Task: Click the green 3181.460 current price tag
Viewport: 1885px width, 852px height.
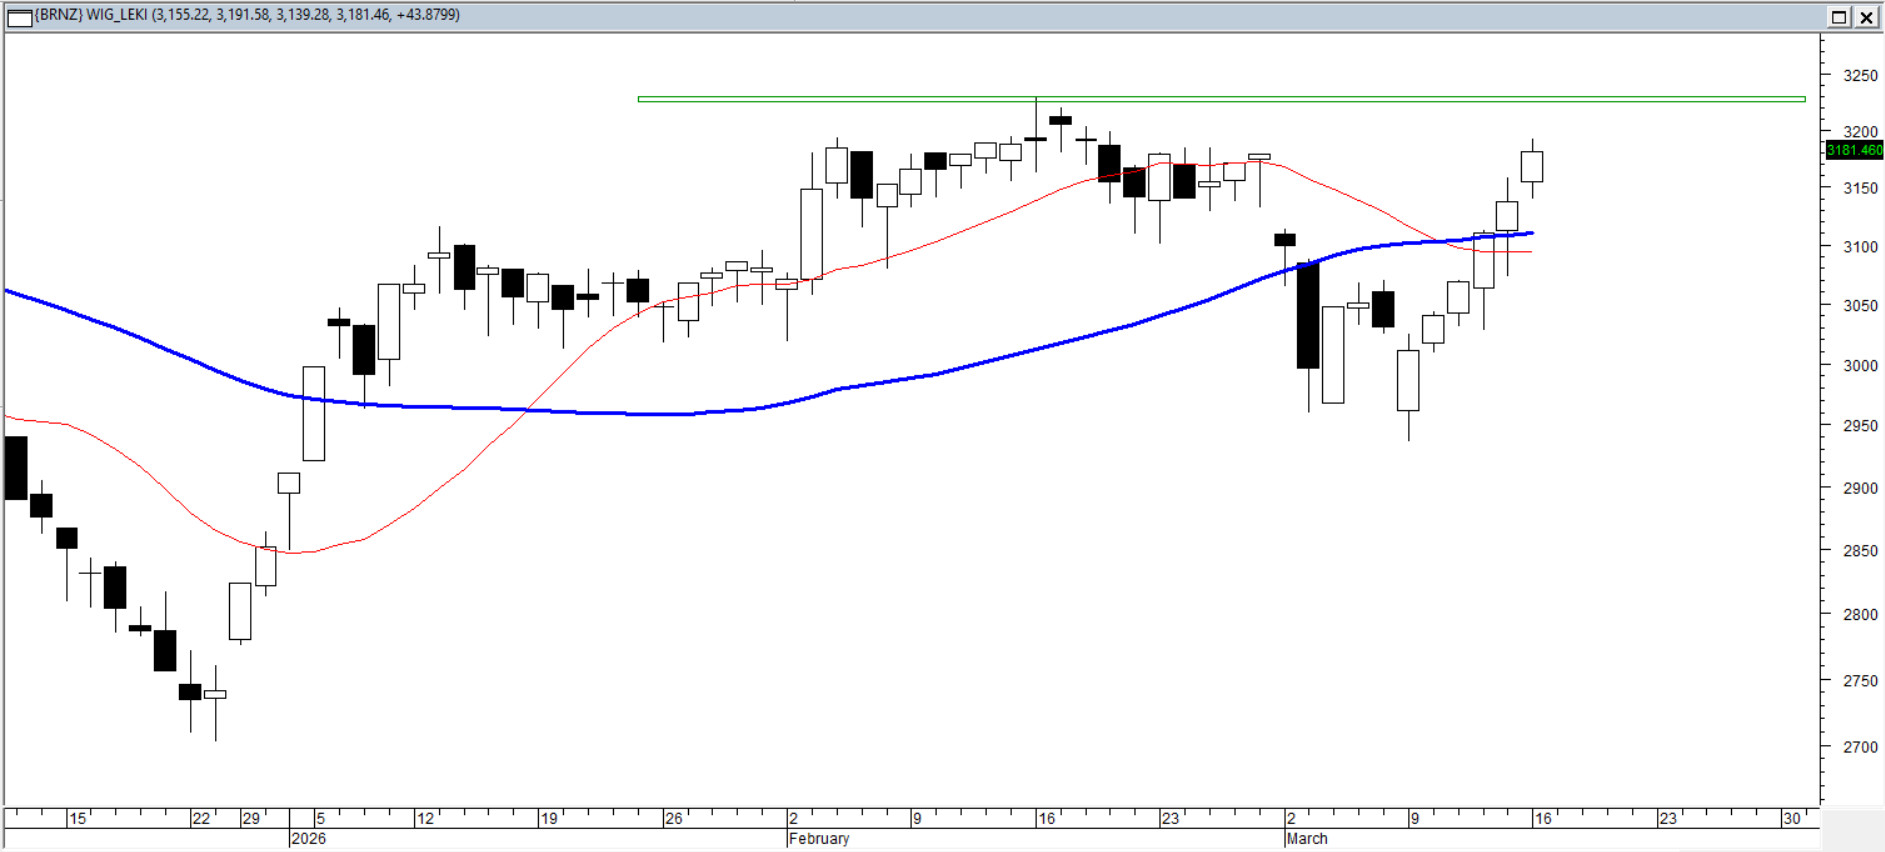Action: 1853,150
